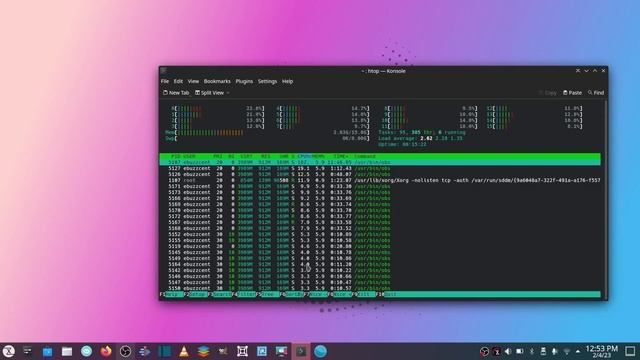Open the application launcher in the taskbar
Viewport: 640px width, 360px height.
click(x=9, y=351)
